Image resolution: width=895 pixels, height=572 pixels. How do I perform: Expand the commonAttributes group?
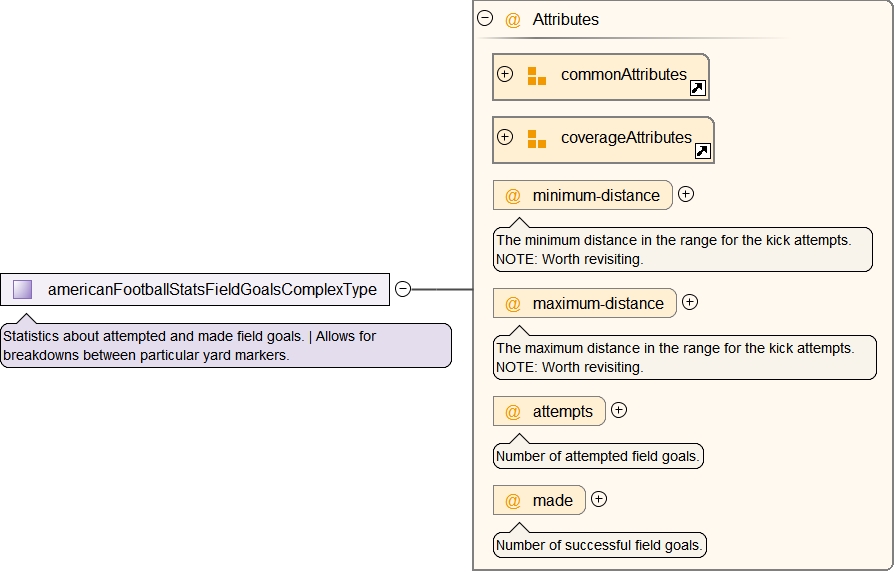505,74
